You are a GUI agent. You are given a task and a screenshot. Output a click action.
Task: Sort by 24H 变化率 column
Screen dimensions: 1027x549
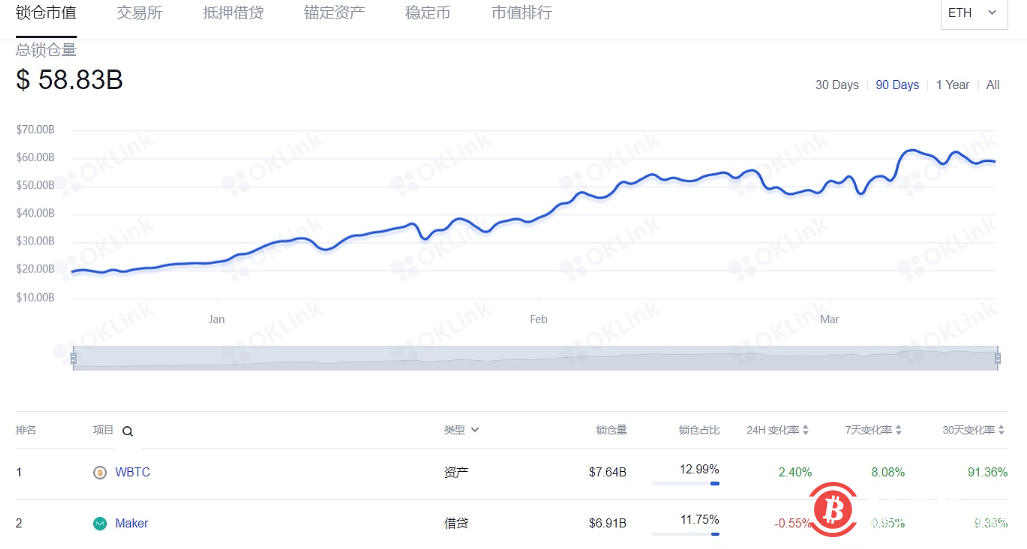click(777, 430)
